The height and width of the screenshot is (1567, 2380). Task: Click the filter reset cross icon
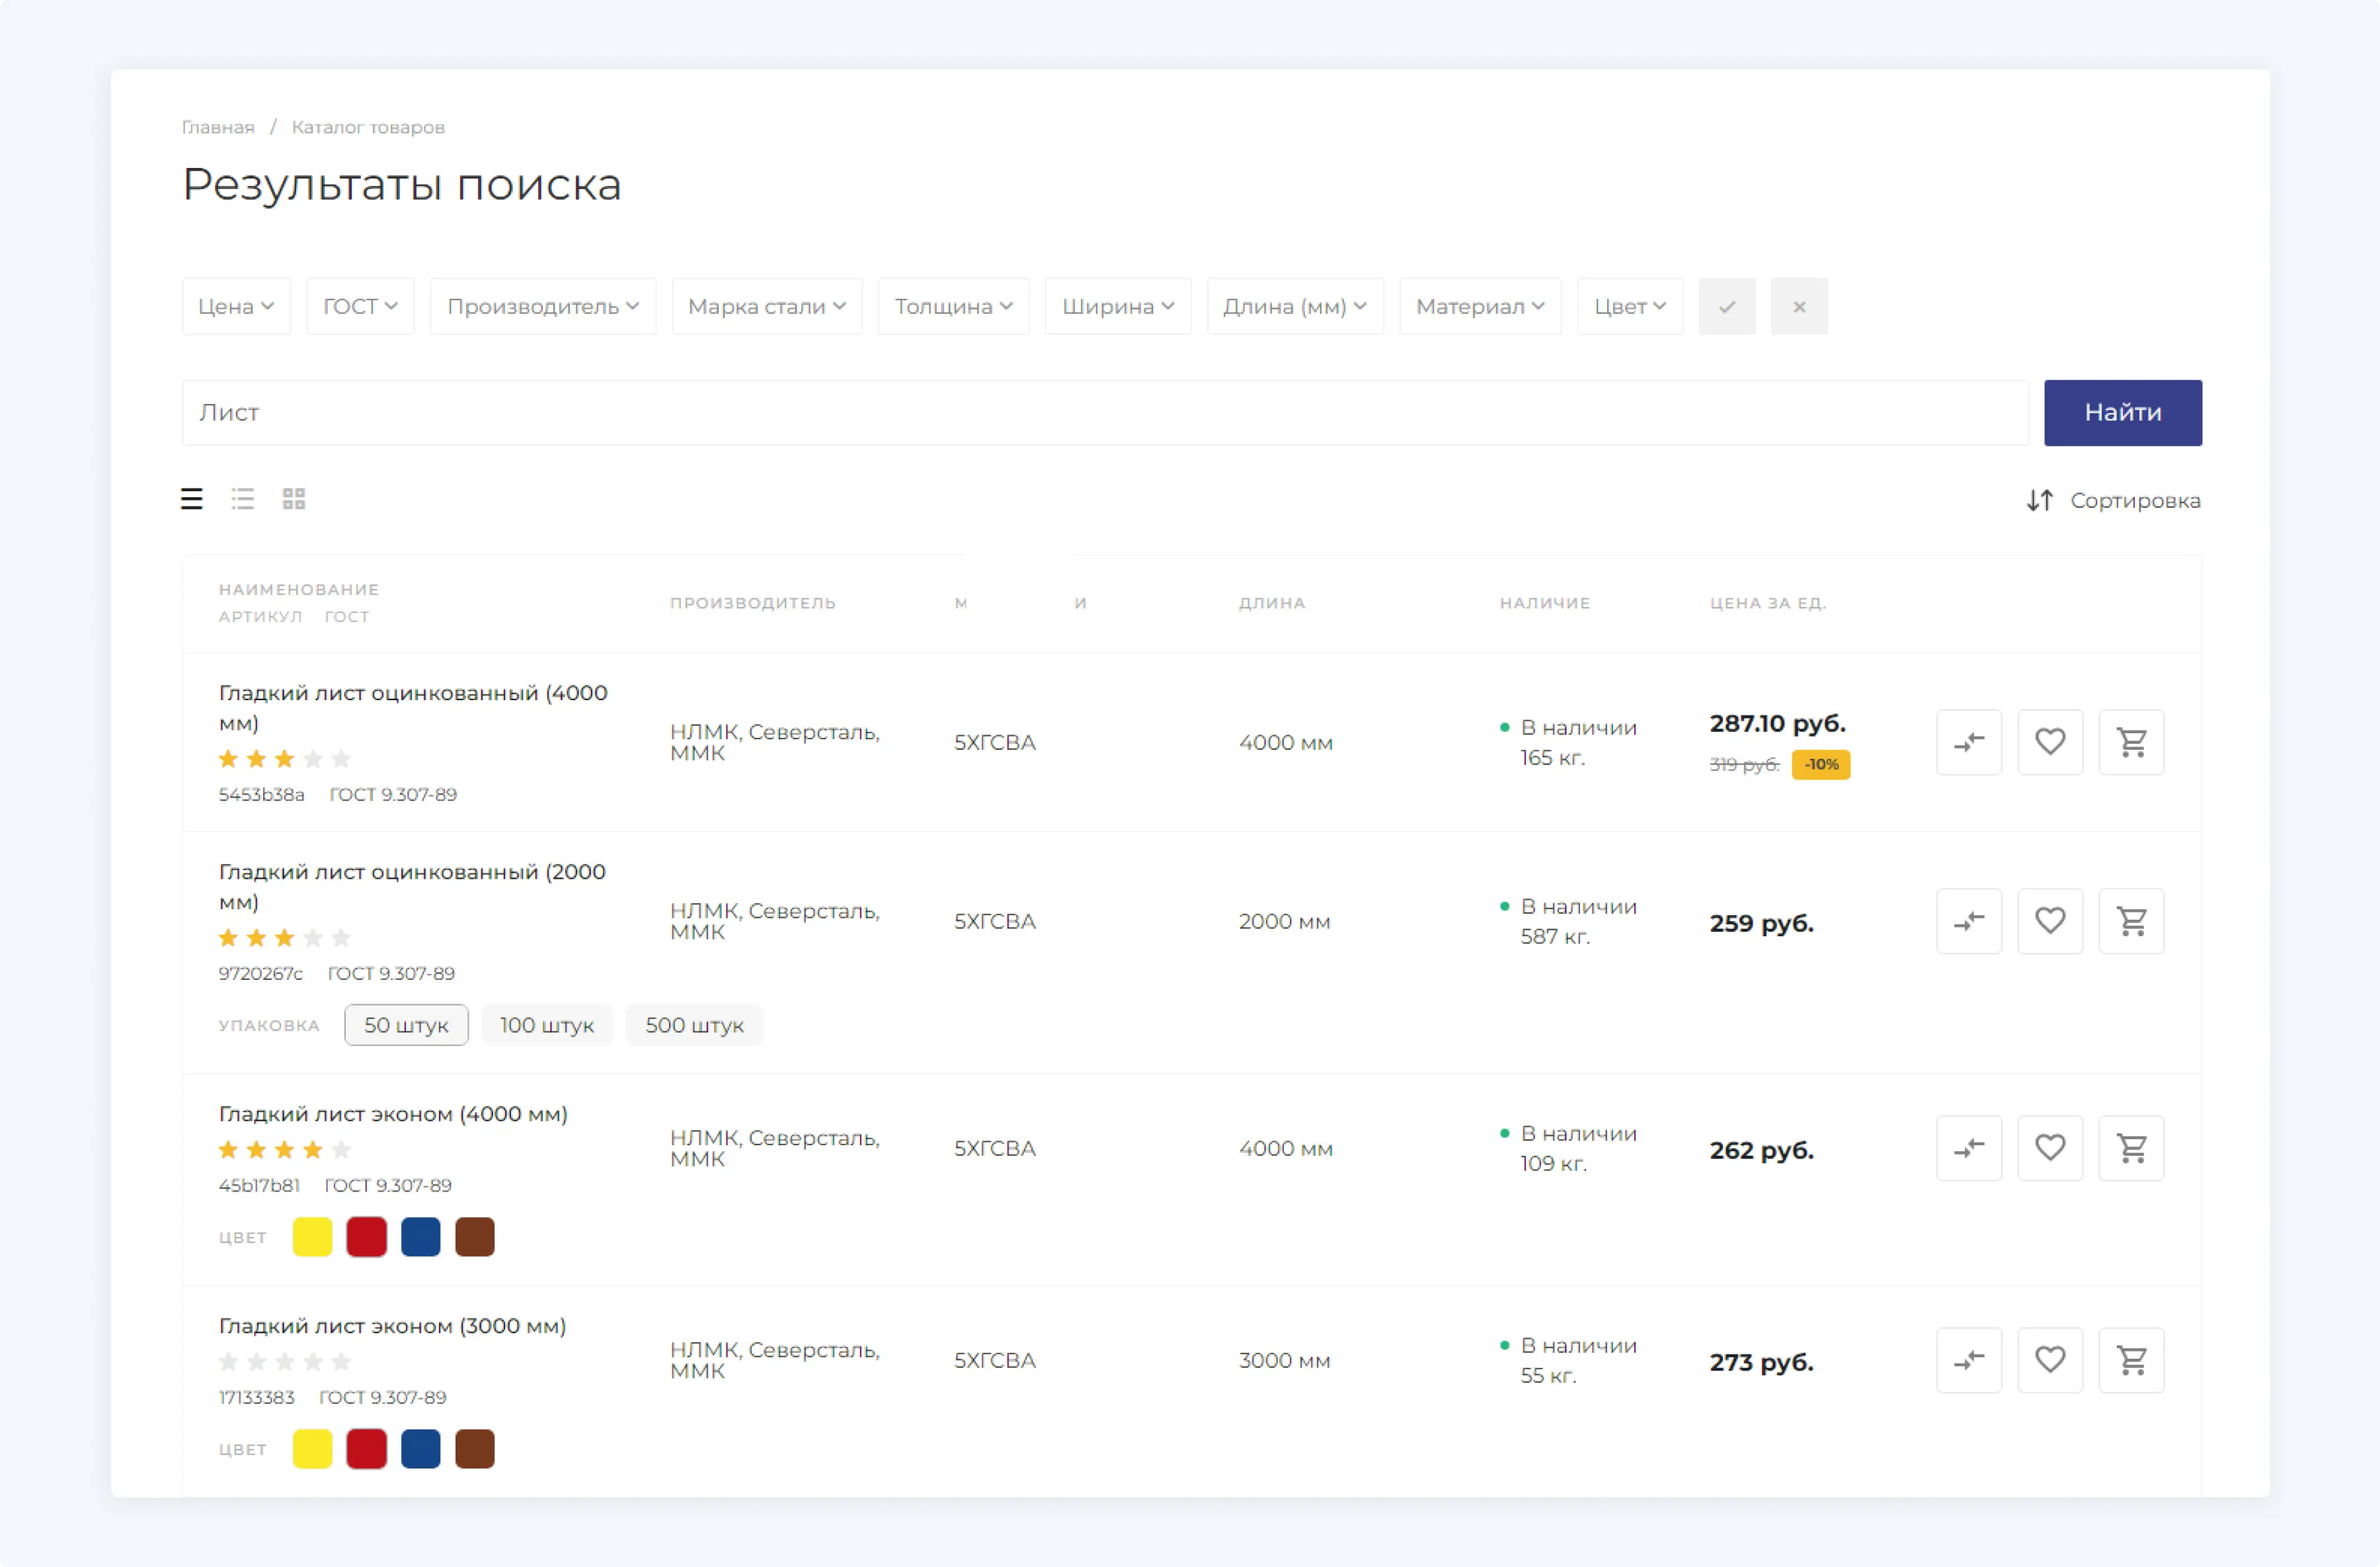point(1798,306)
